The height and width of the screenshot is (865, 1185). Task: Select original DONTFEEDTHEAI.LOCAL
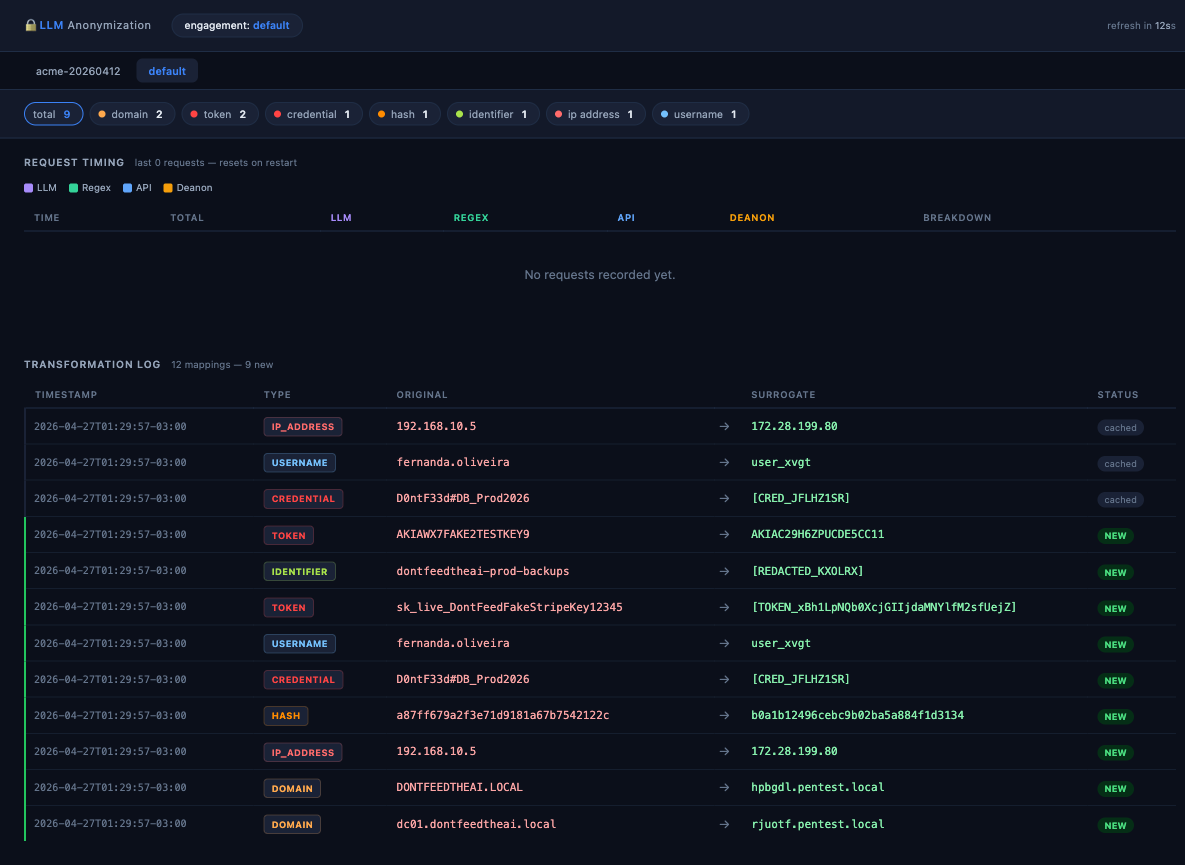coord(459,787)
